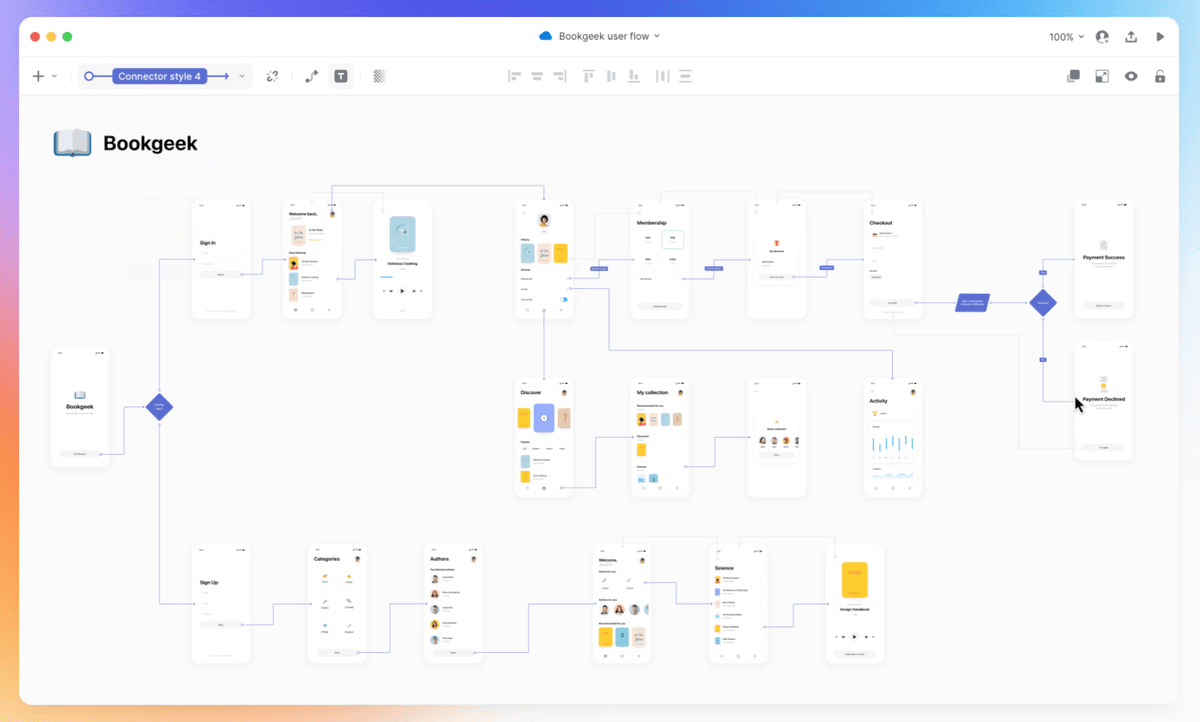This screenshot has width=1200, height=722.
Task: Select the Delicious Cooking player artboard
Action: coord(402,259)
